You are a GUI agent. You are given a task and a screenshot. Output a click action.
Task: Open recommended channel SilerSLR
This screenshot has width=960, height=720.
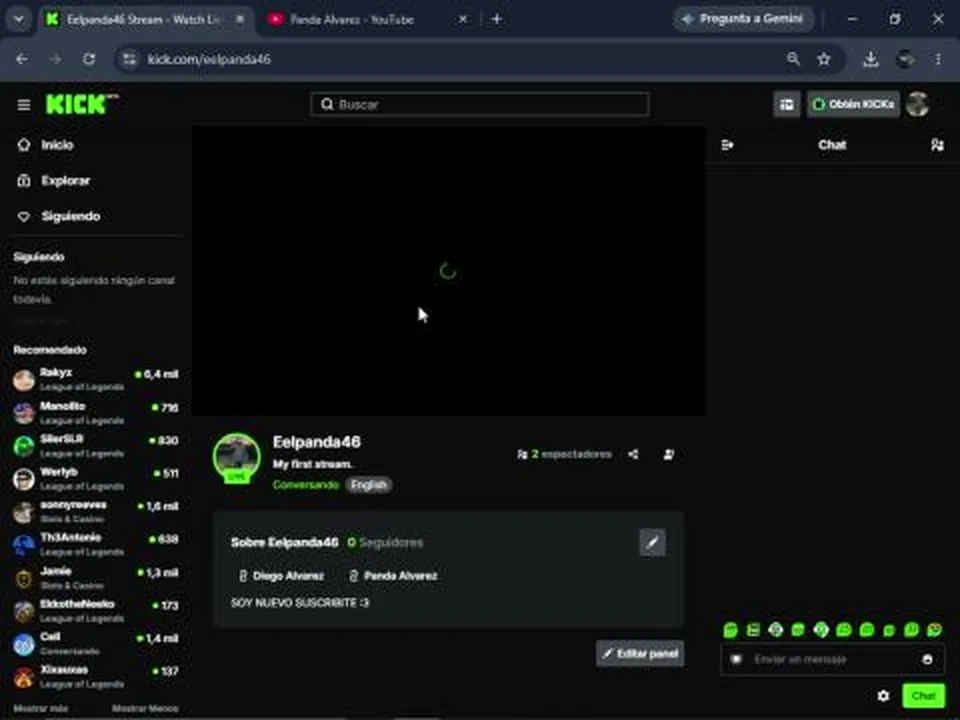(96, 446)
